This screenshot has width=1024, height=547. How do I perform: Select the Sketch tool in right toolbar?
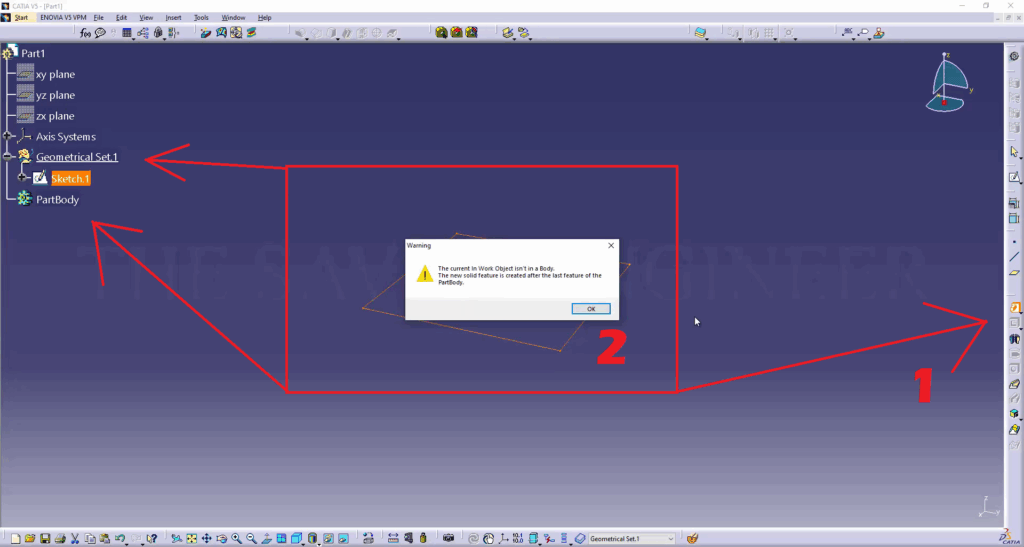(x=1014, y=178)
